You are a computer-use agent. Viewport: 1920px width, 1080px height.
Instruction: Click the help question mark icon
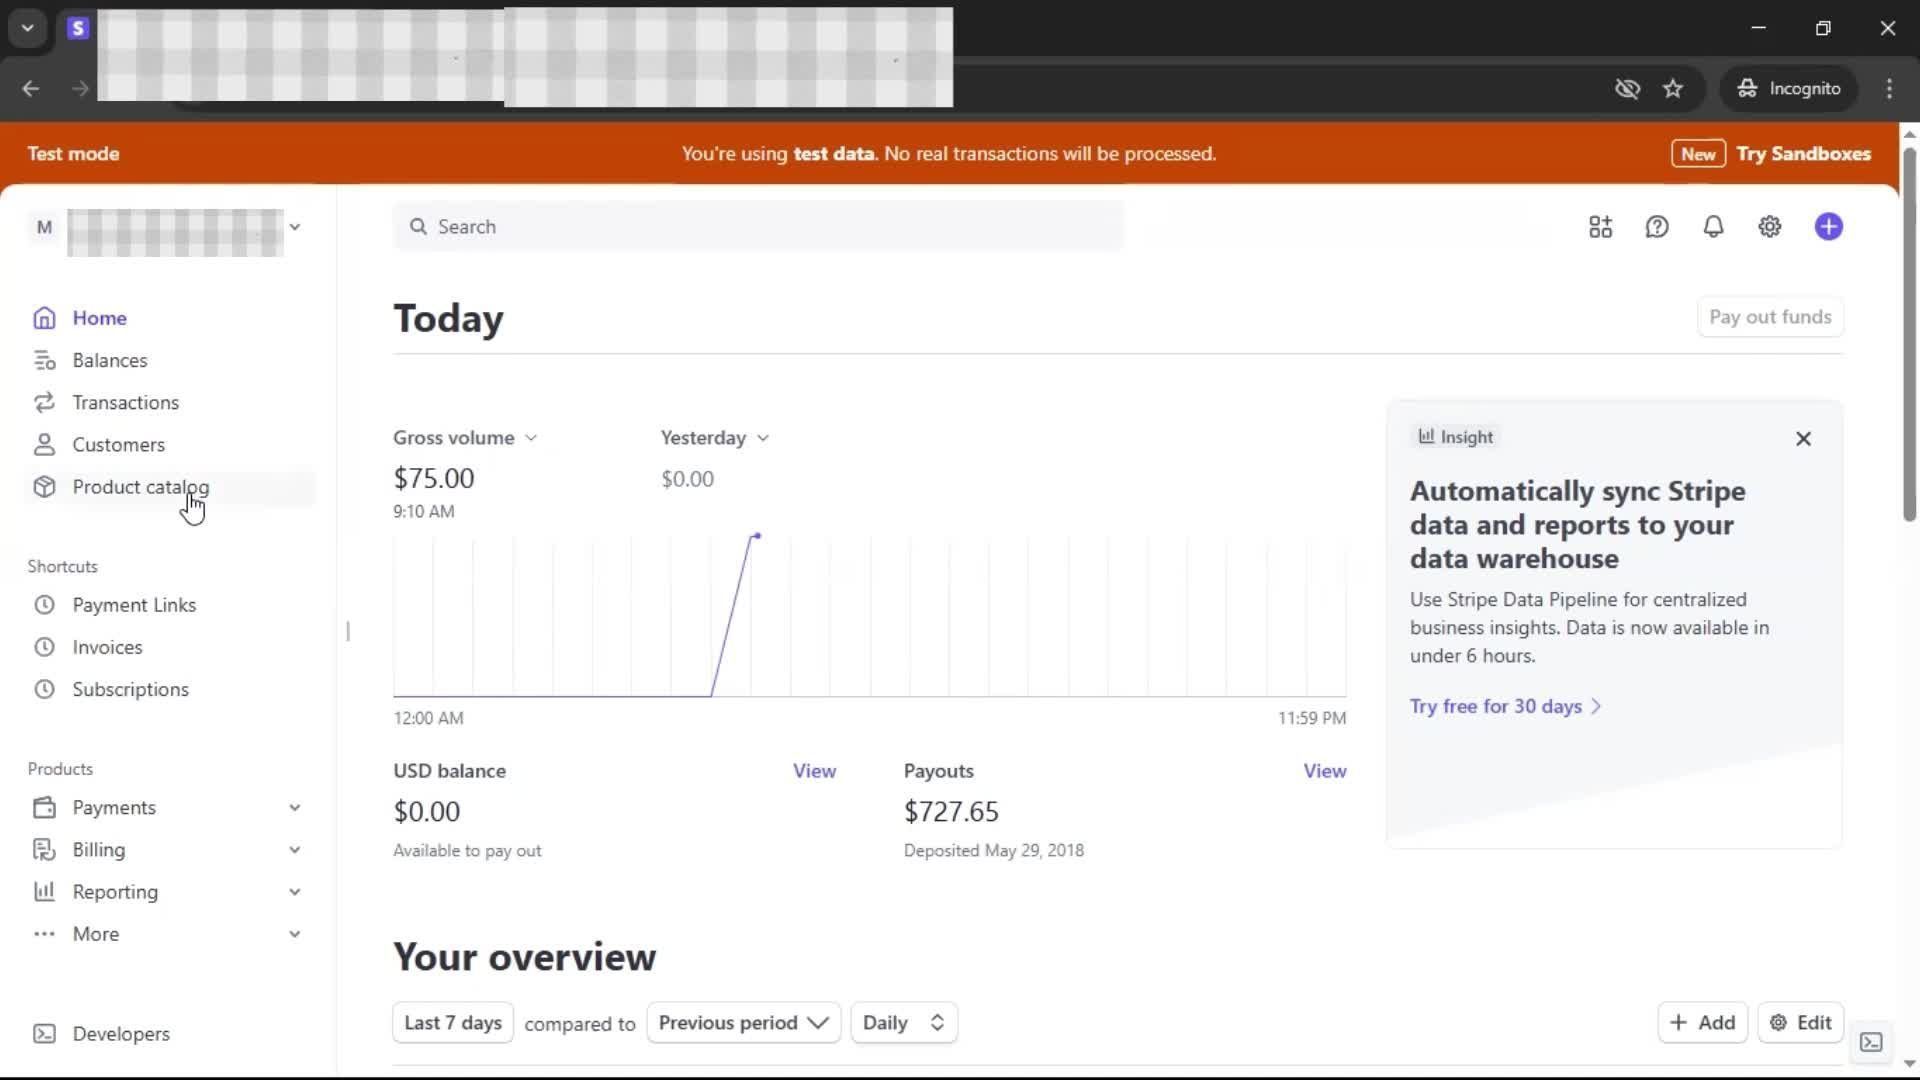pos(1657,227)
